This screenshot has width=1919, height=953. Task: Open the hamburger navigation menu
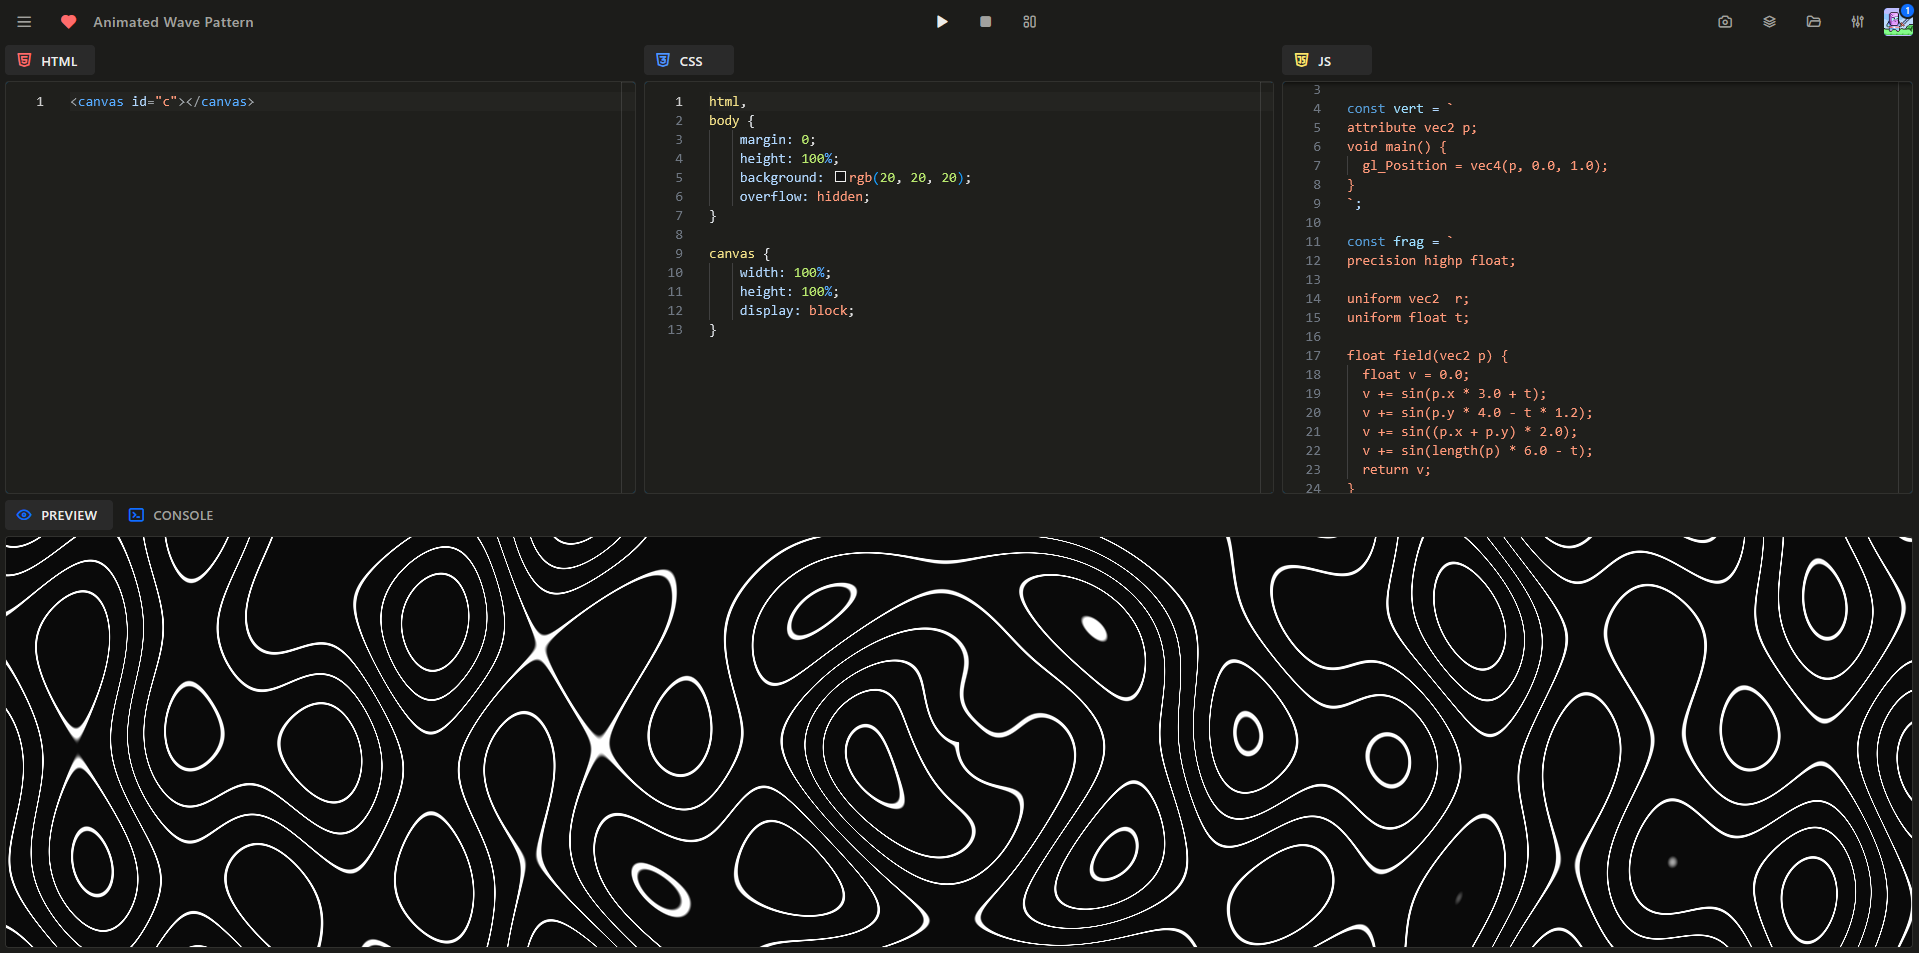24,21
